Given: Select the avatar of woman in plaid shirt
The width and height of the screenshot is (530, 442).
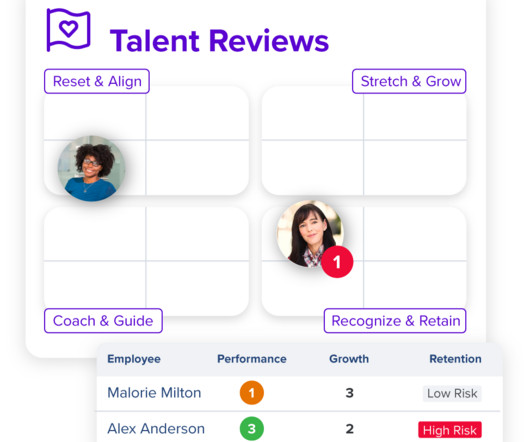Looking at the screenshot, I should click(x=310, y=234).
